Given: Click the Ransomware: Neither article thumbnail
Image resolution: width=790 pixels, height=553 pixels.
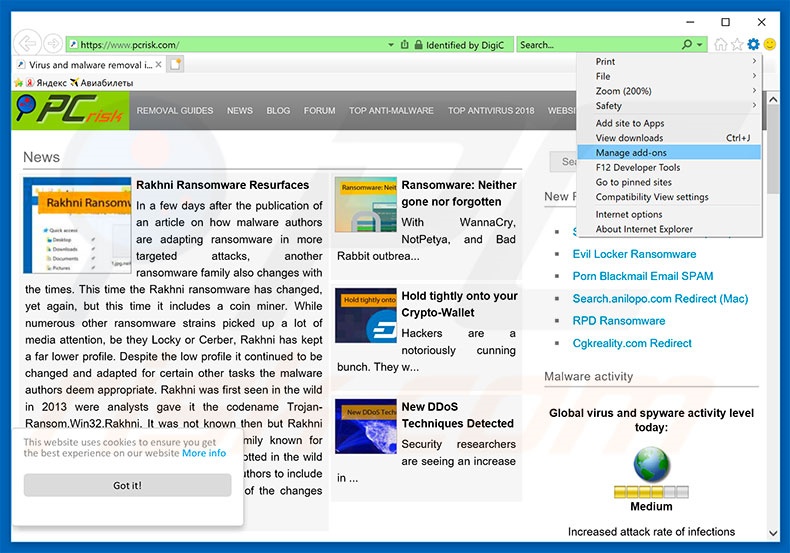Looking at the screenshot, I should click(x=366, y=204).
